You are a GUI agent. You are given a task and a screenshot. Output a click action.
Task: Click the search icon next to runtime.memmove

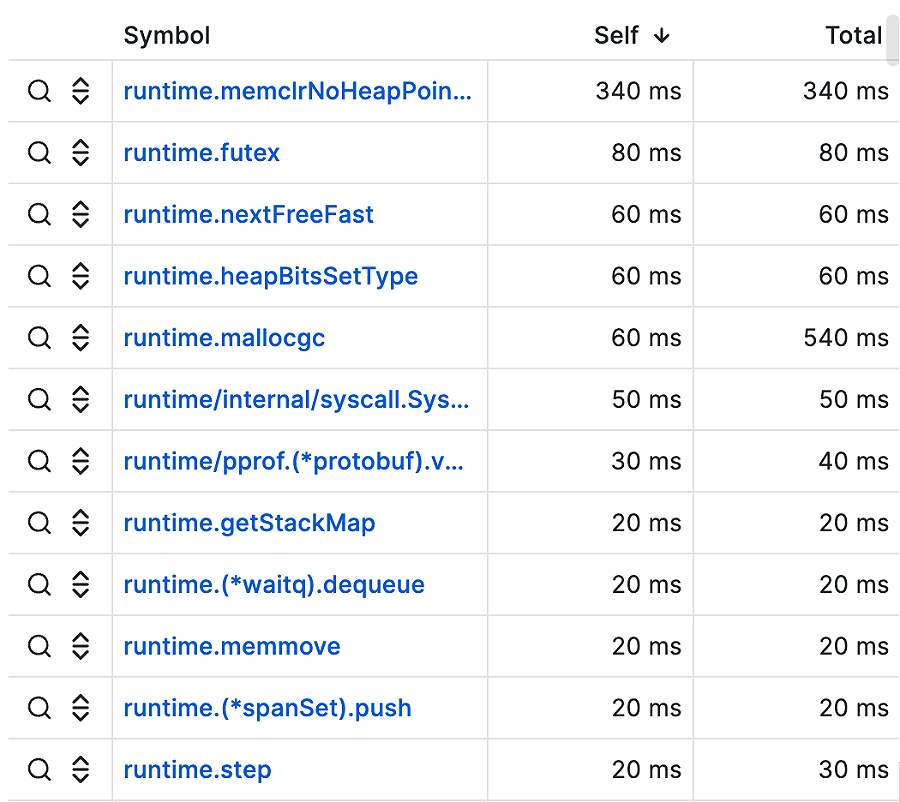[39, 646]
